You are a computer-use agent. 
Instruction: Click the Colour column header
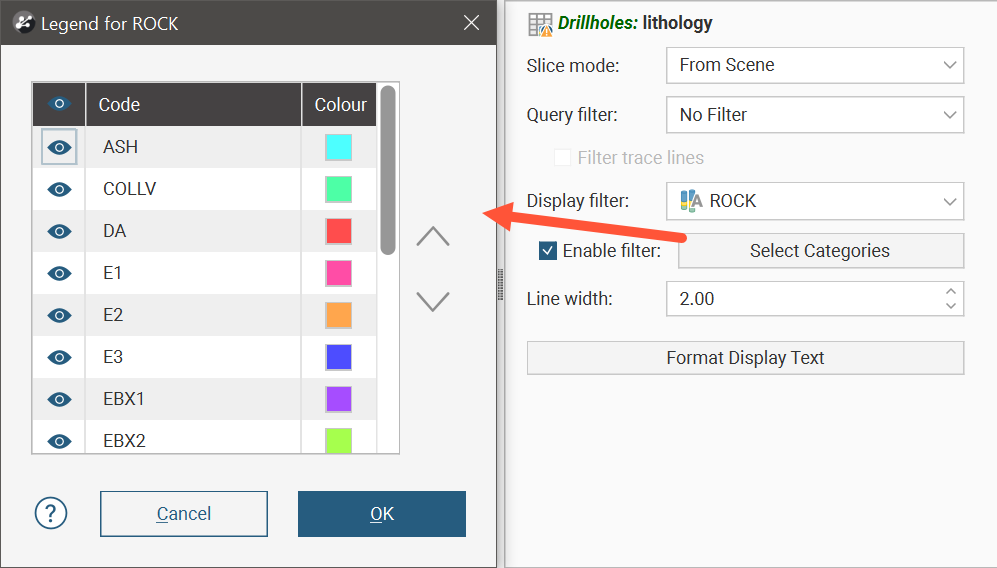pos(340,104)
